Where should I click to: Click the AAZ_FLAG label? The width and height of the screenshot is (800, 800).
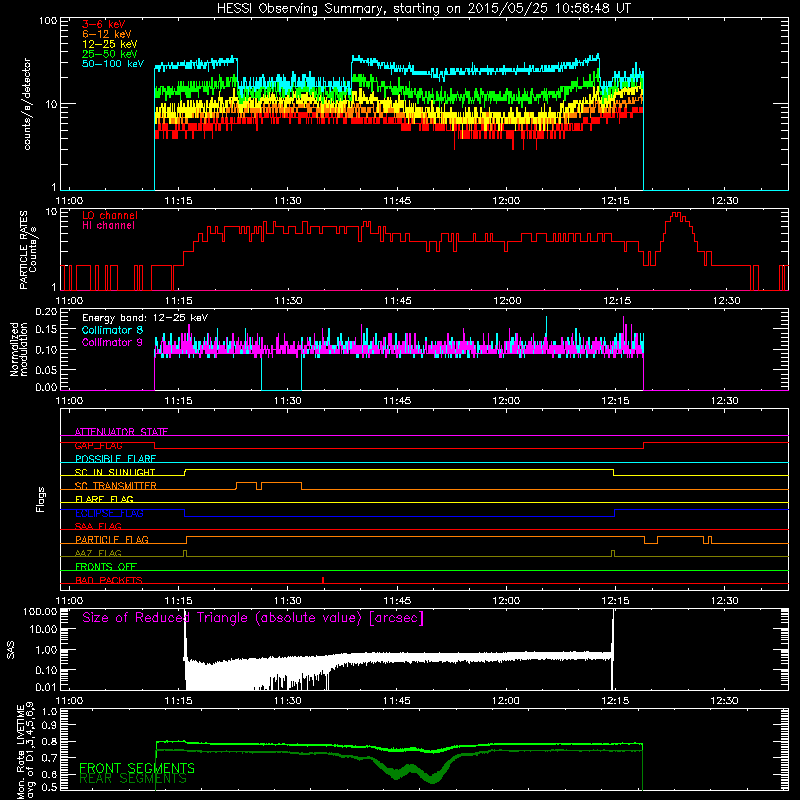98,553
